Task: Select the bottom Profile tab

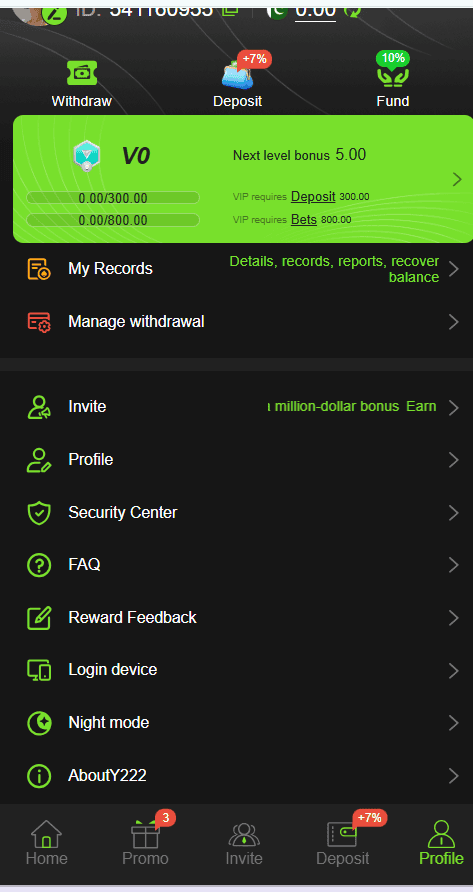Action: 441,844
